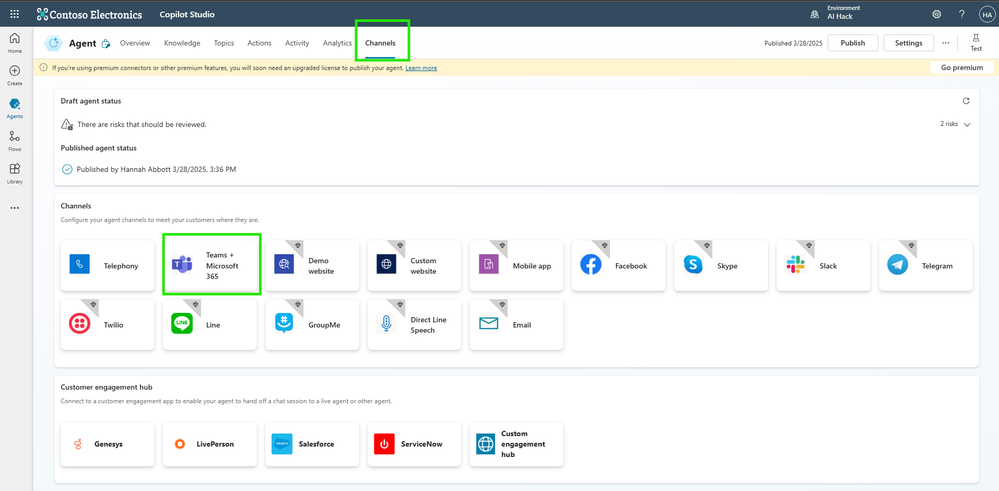Switch to the Analytics tab
This screenshot has width=999, height=491.
click(337, 43)
